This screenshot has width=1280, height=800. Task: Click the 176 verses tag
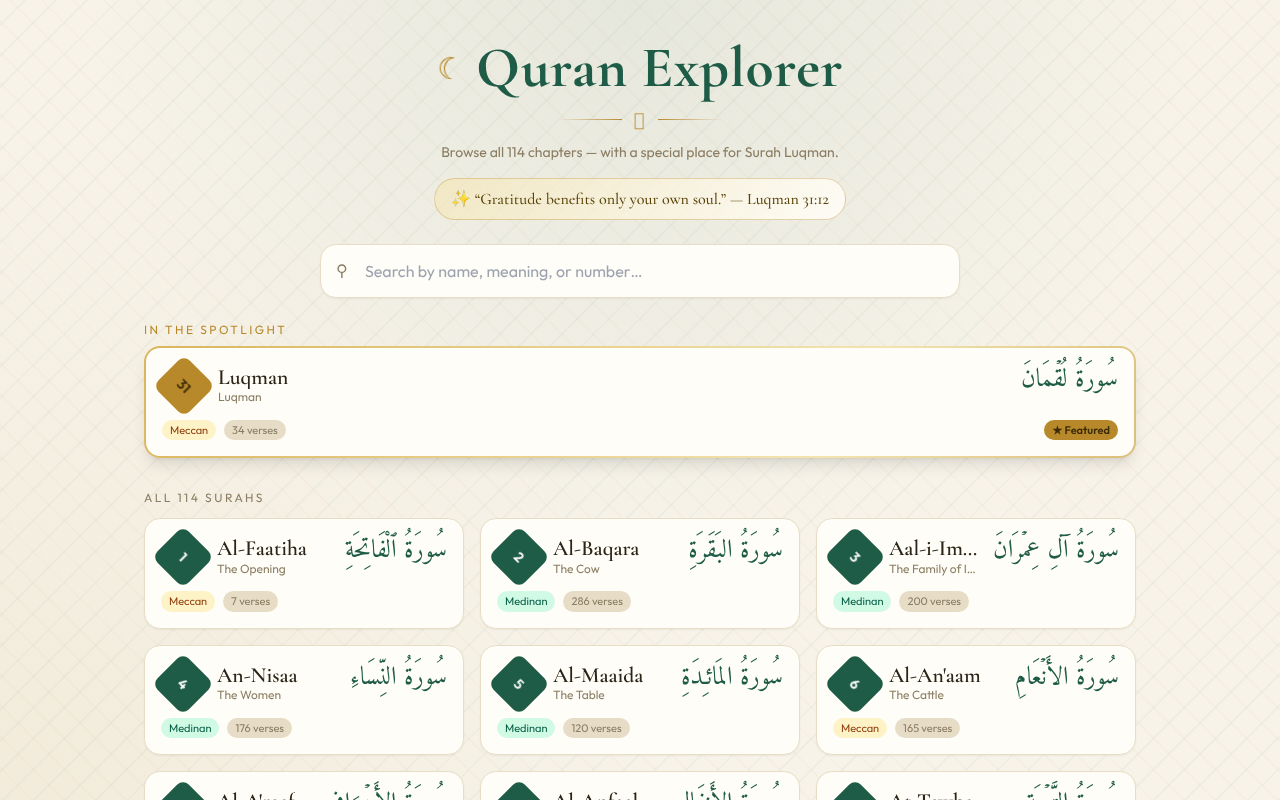(260, 728)
